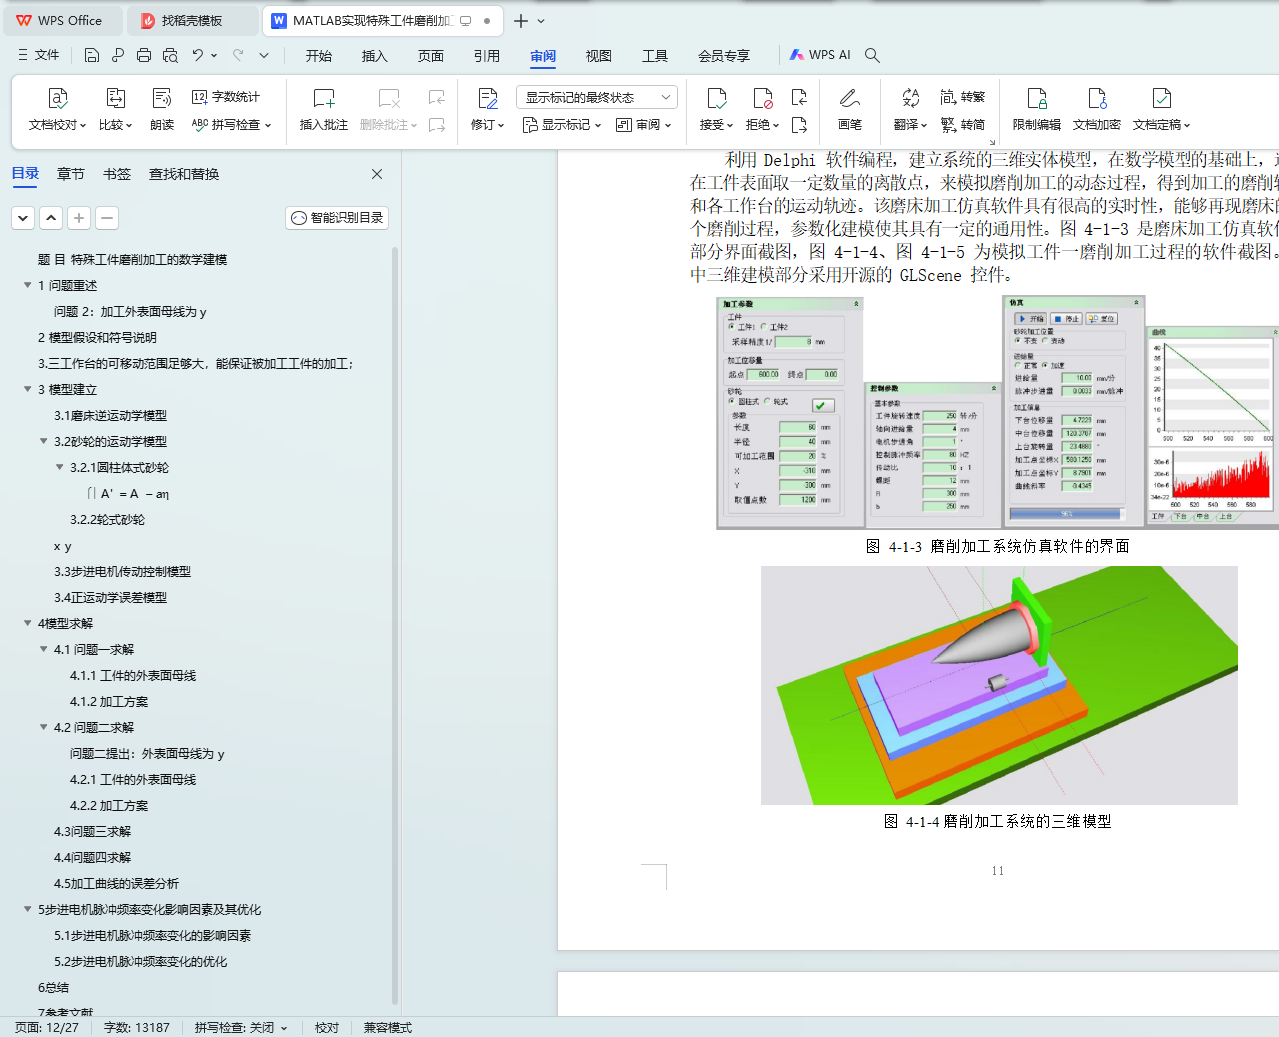
Task: Switch to the 开始 ribbon tab
Action: pyautogui.click(x=319, y=56)
